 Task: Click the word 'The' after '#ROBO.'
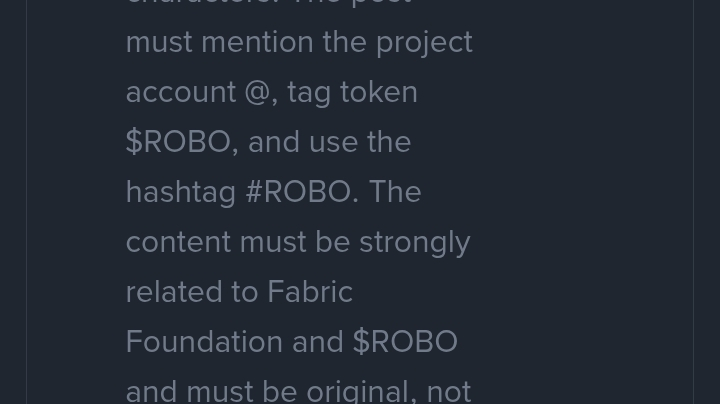tap(395, 192)
